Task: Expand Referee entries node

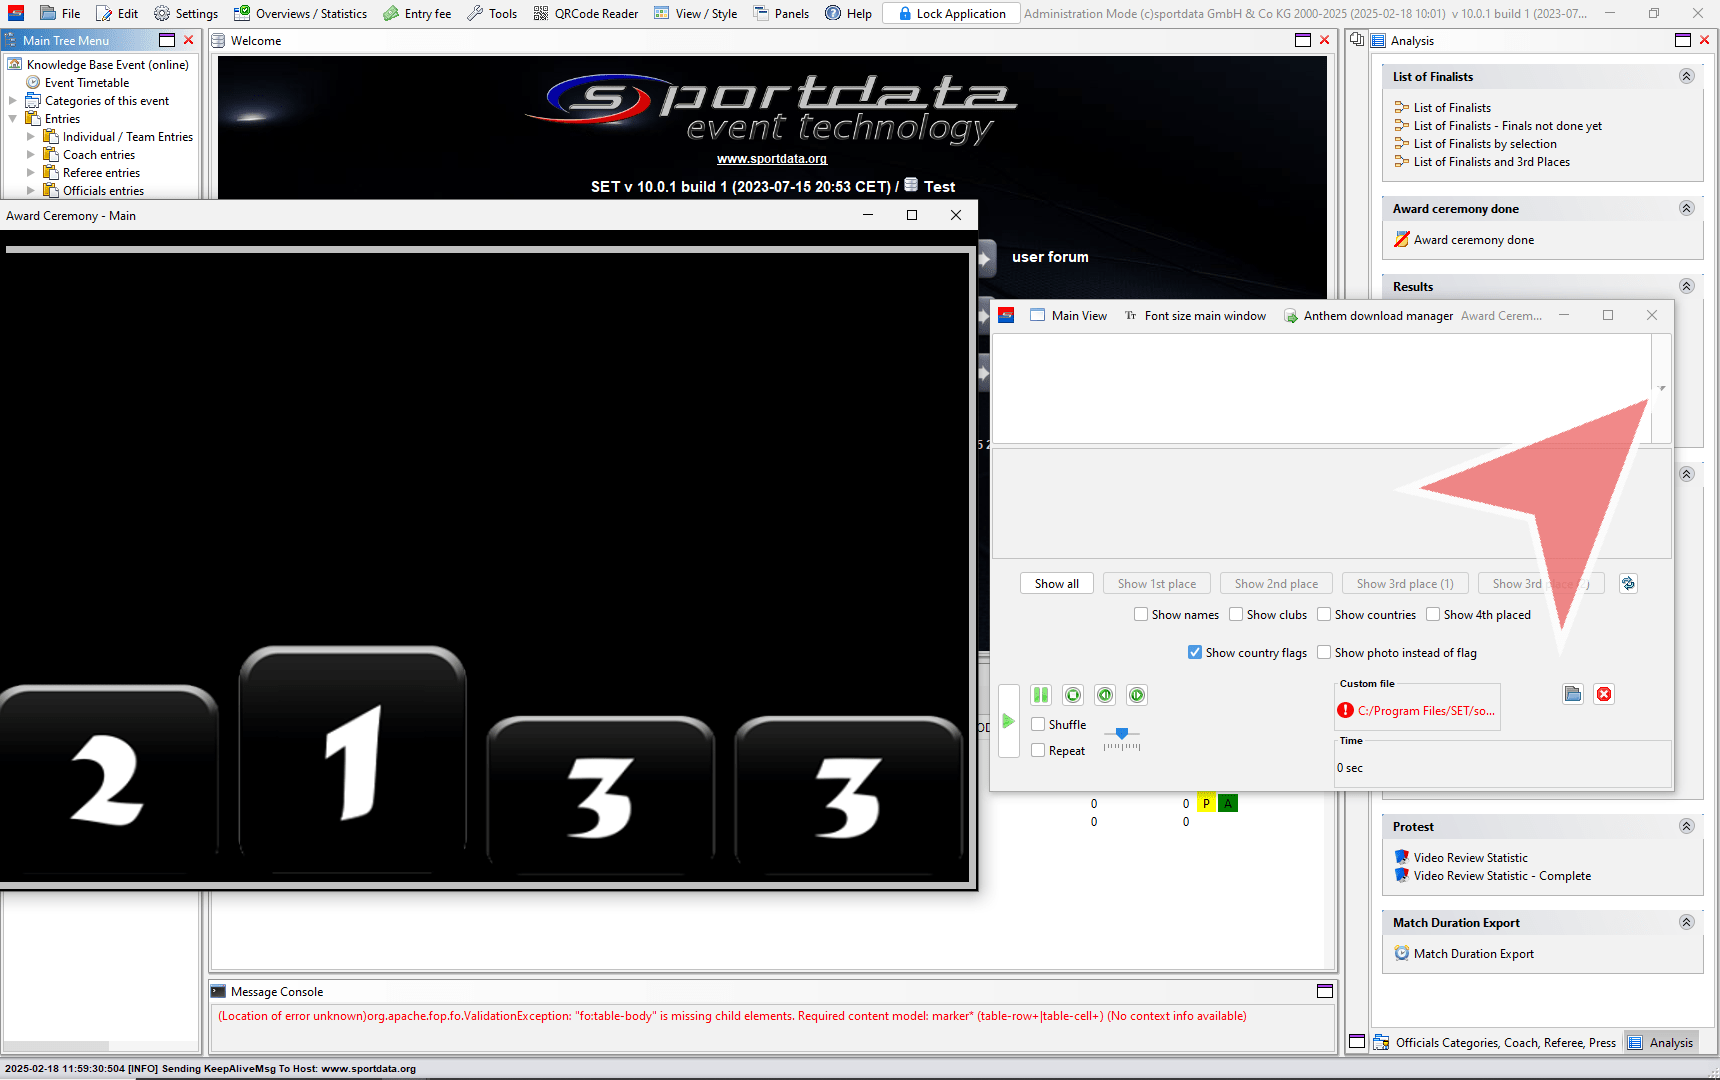Action: click(30, 173)
